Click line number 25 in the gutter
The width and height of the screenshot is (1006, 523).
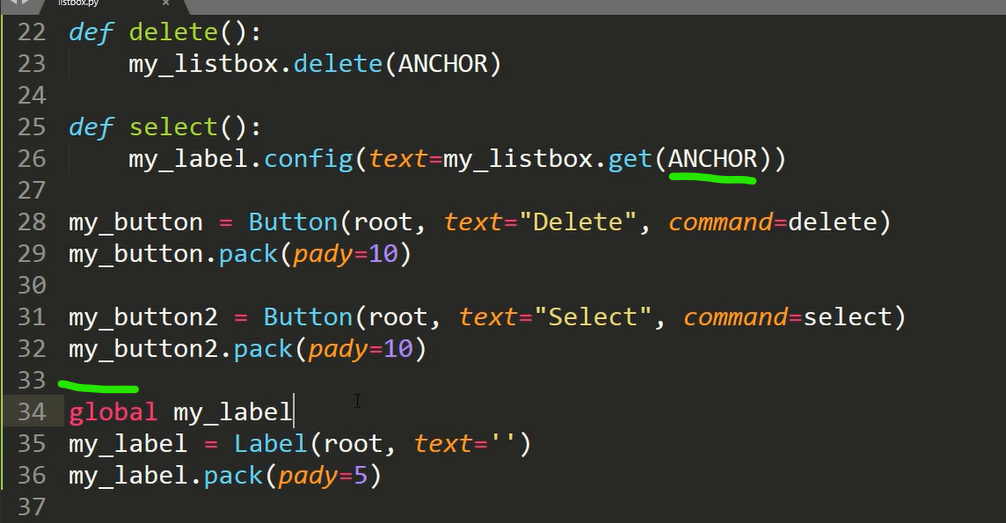point(32,127)
